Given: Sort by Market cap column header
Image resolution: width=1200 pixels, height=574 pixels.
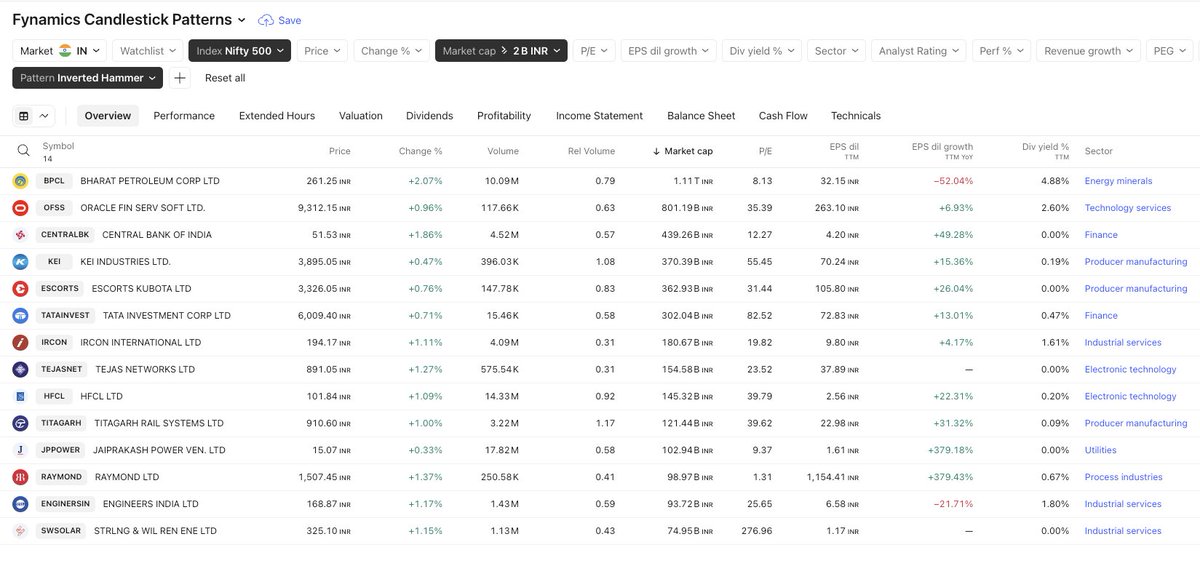Looking at the screenshot, I should coord(682,151).
